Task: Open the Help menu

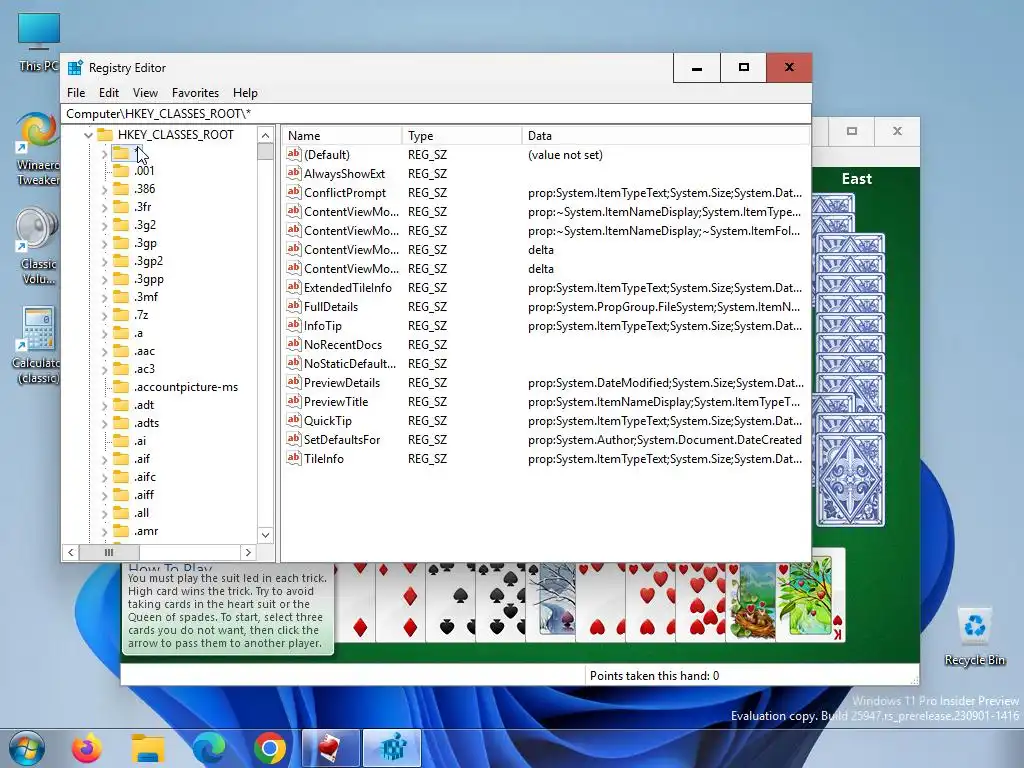Action: [245, 93]
